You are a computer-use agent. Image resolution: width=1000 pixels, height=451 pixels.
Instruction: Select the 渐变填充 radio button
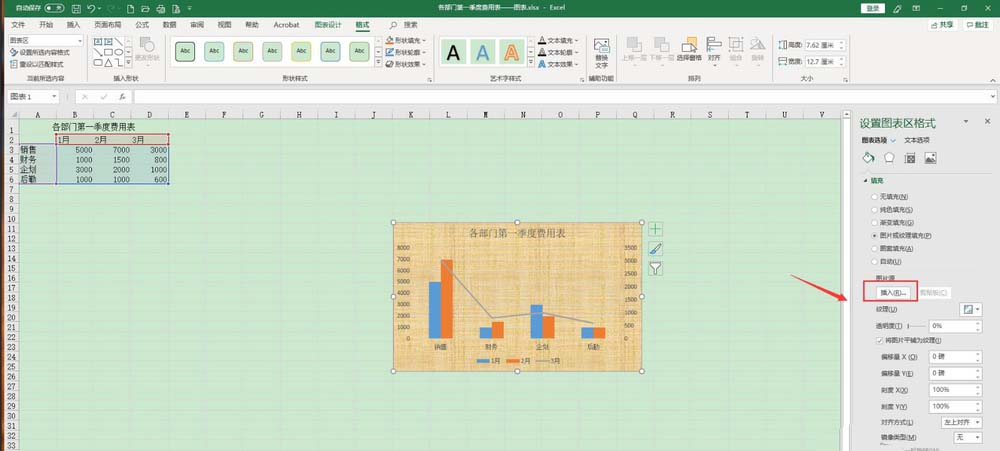click(874, 223)
